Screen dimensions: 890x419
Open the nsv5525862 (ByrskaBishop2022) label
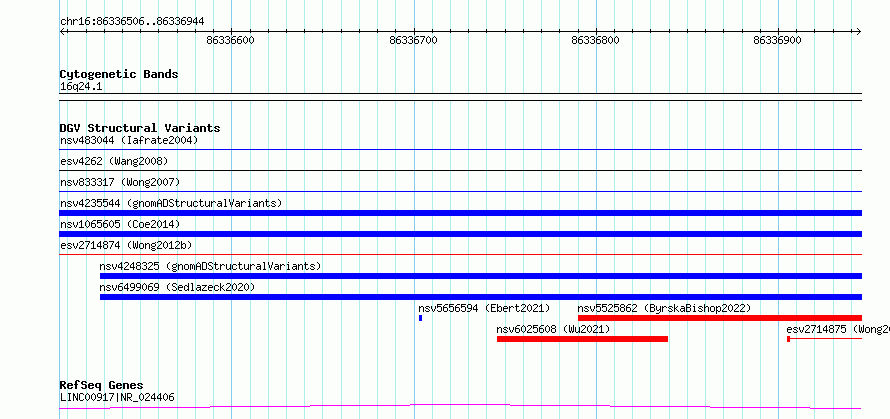664,308
